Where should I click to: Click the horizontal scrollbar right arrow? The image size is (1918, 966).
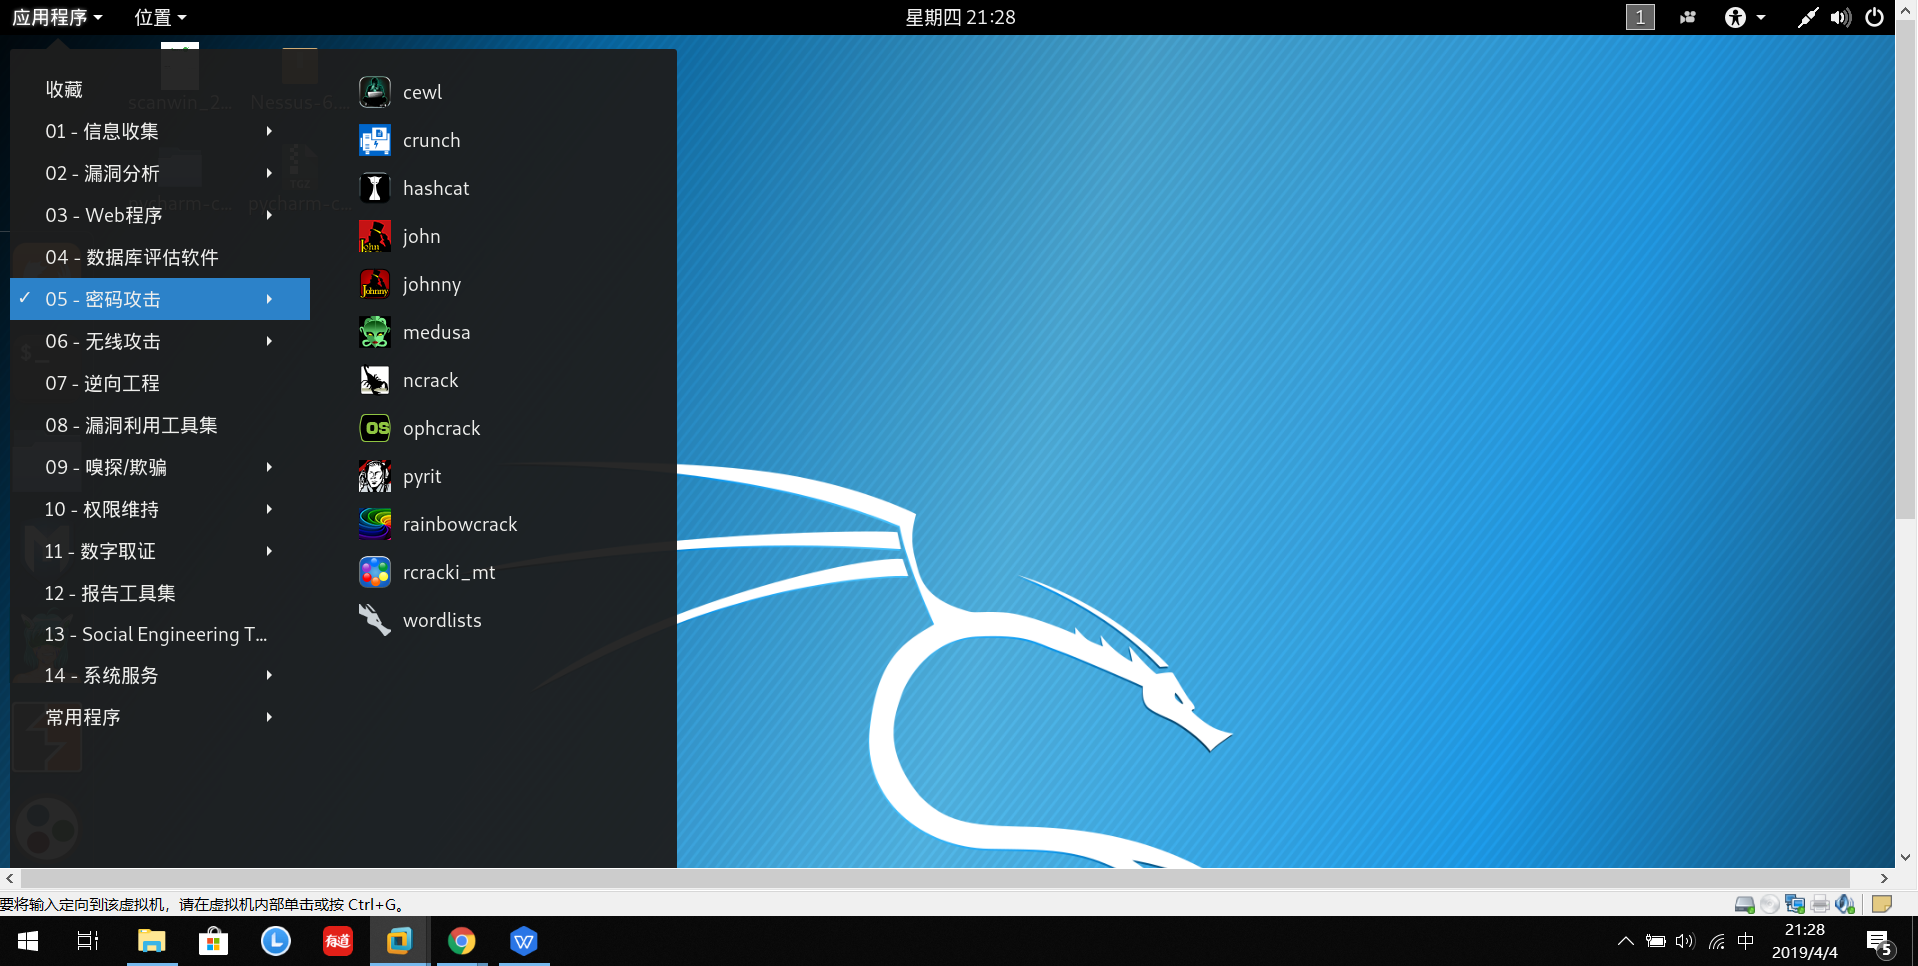click(x=1884, y=879)
